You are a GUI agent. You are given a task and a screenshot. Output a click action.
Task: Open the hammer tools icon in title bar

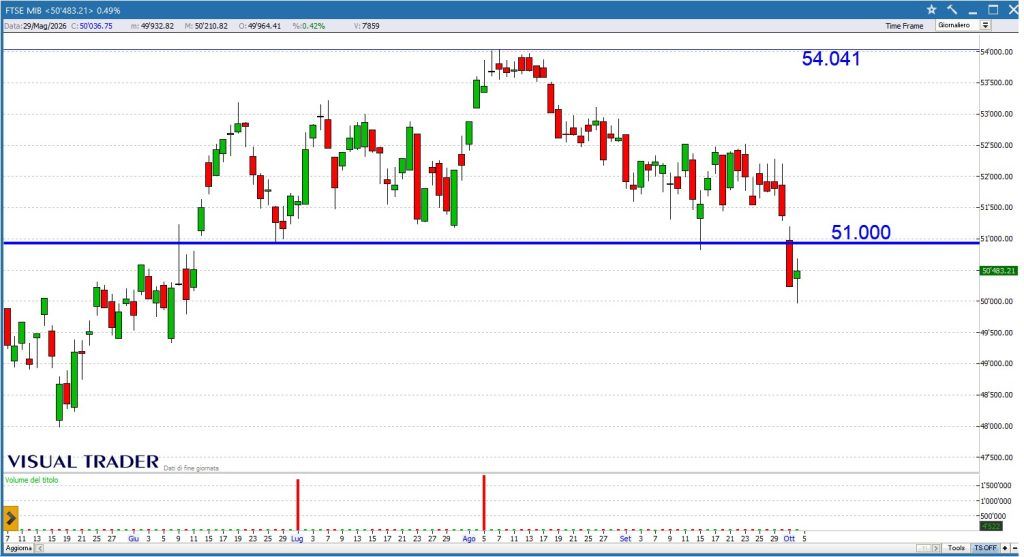click(x=952, y=10)
